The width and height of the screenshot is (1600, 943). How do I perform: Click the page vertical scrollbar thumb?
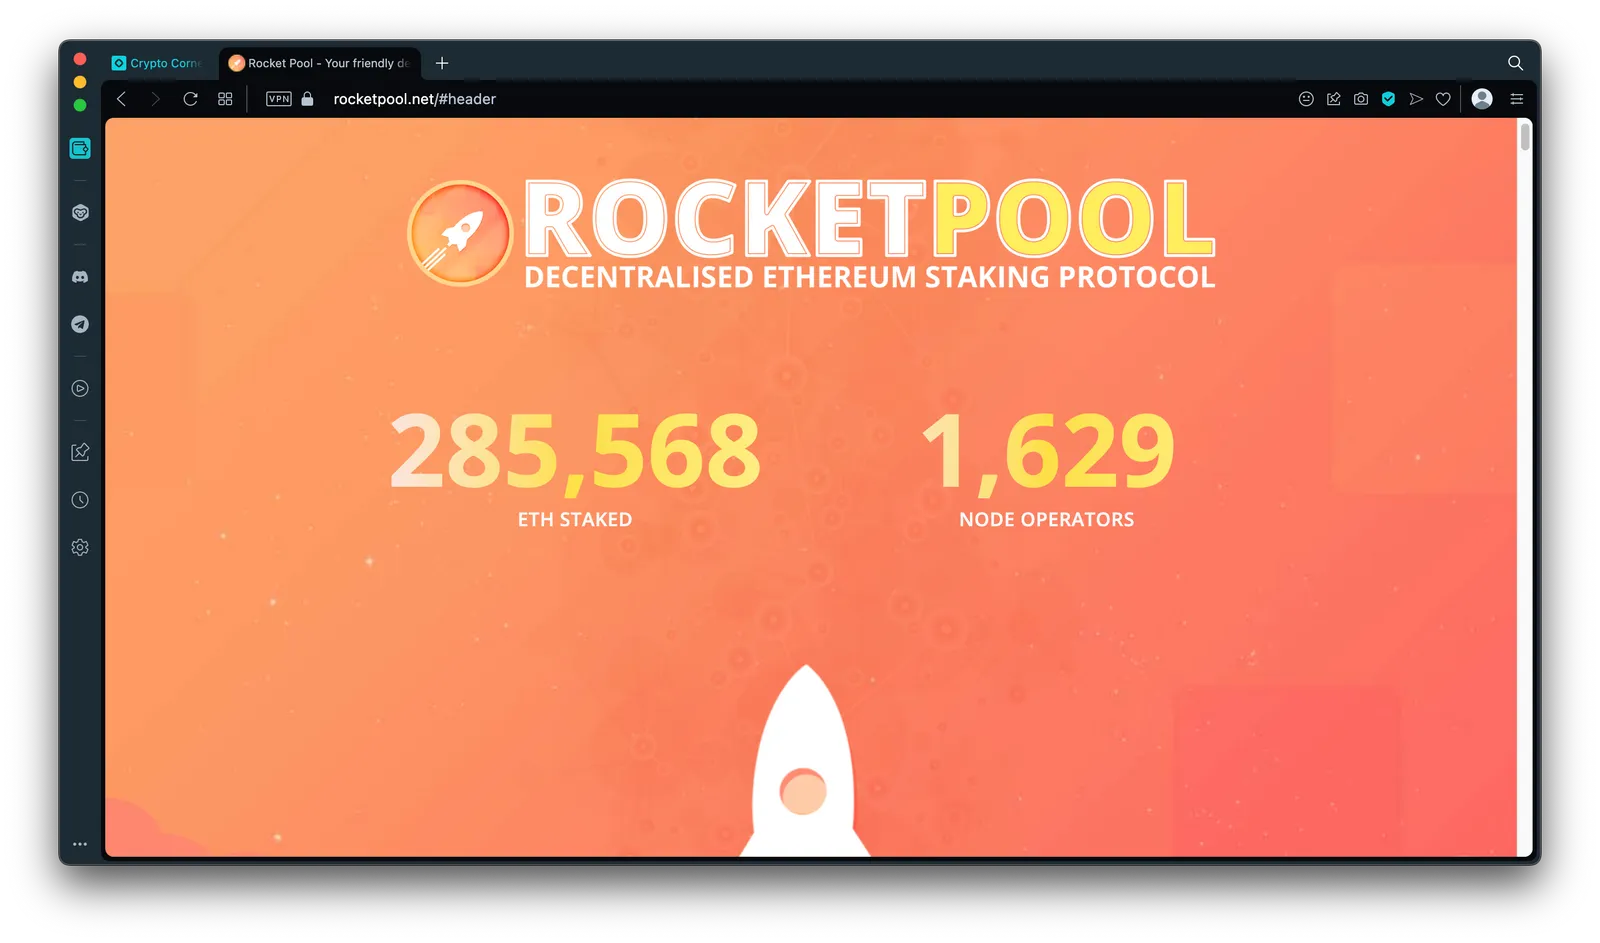click(x=1525, y=136)
